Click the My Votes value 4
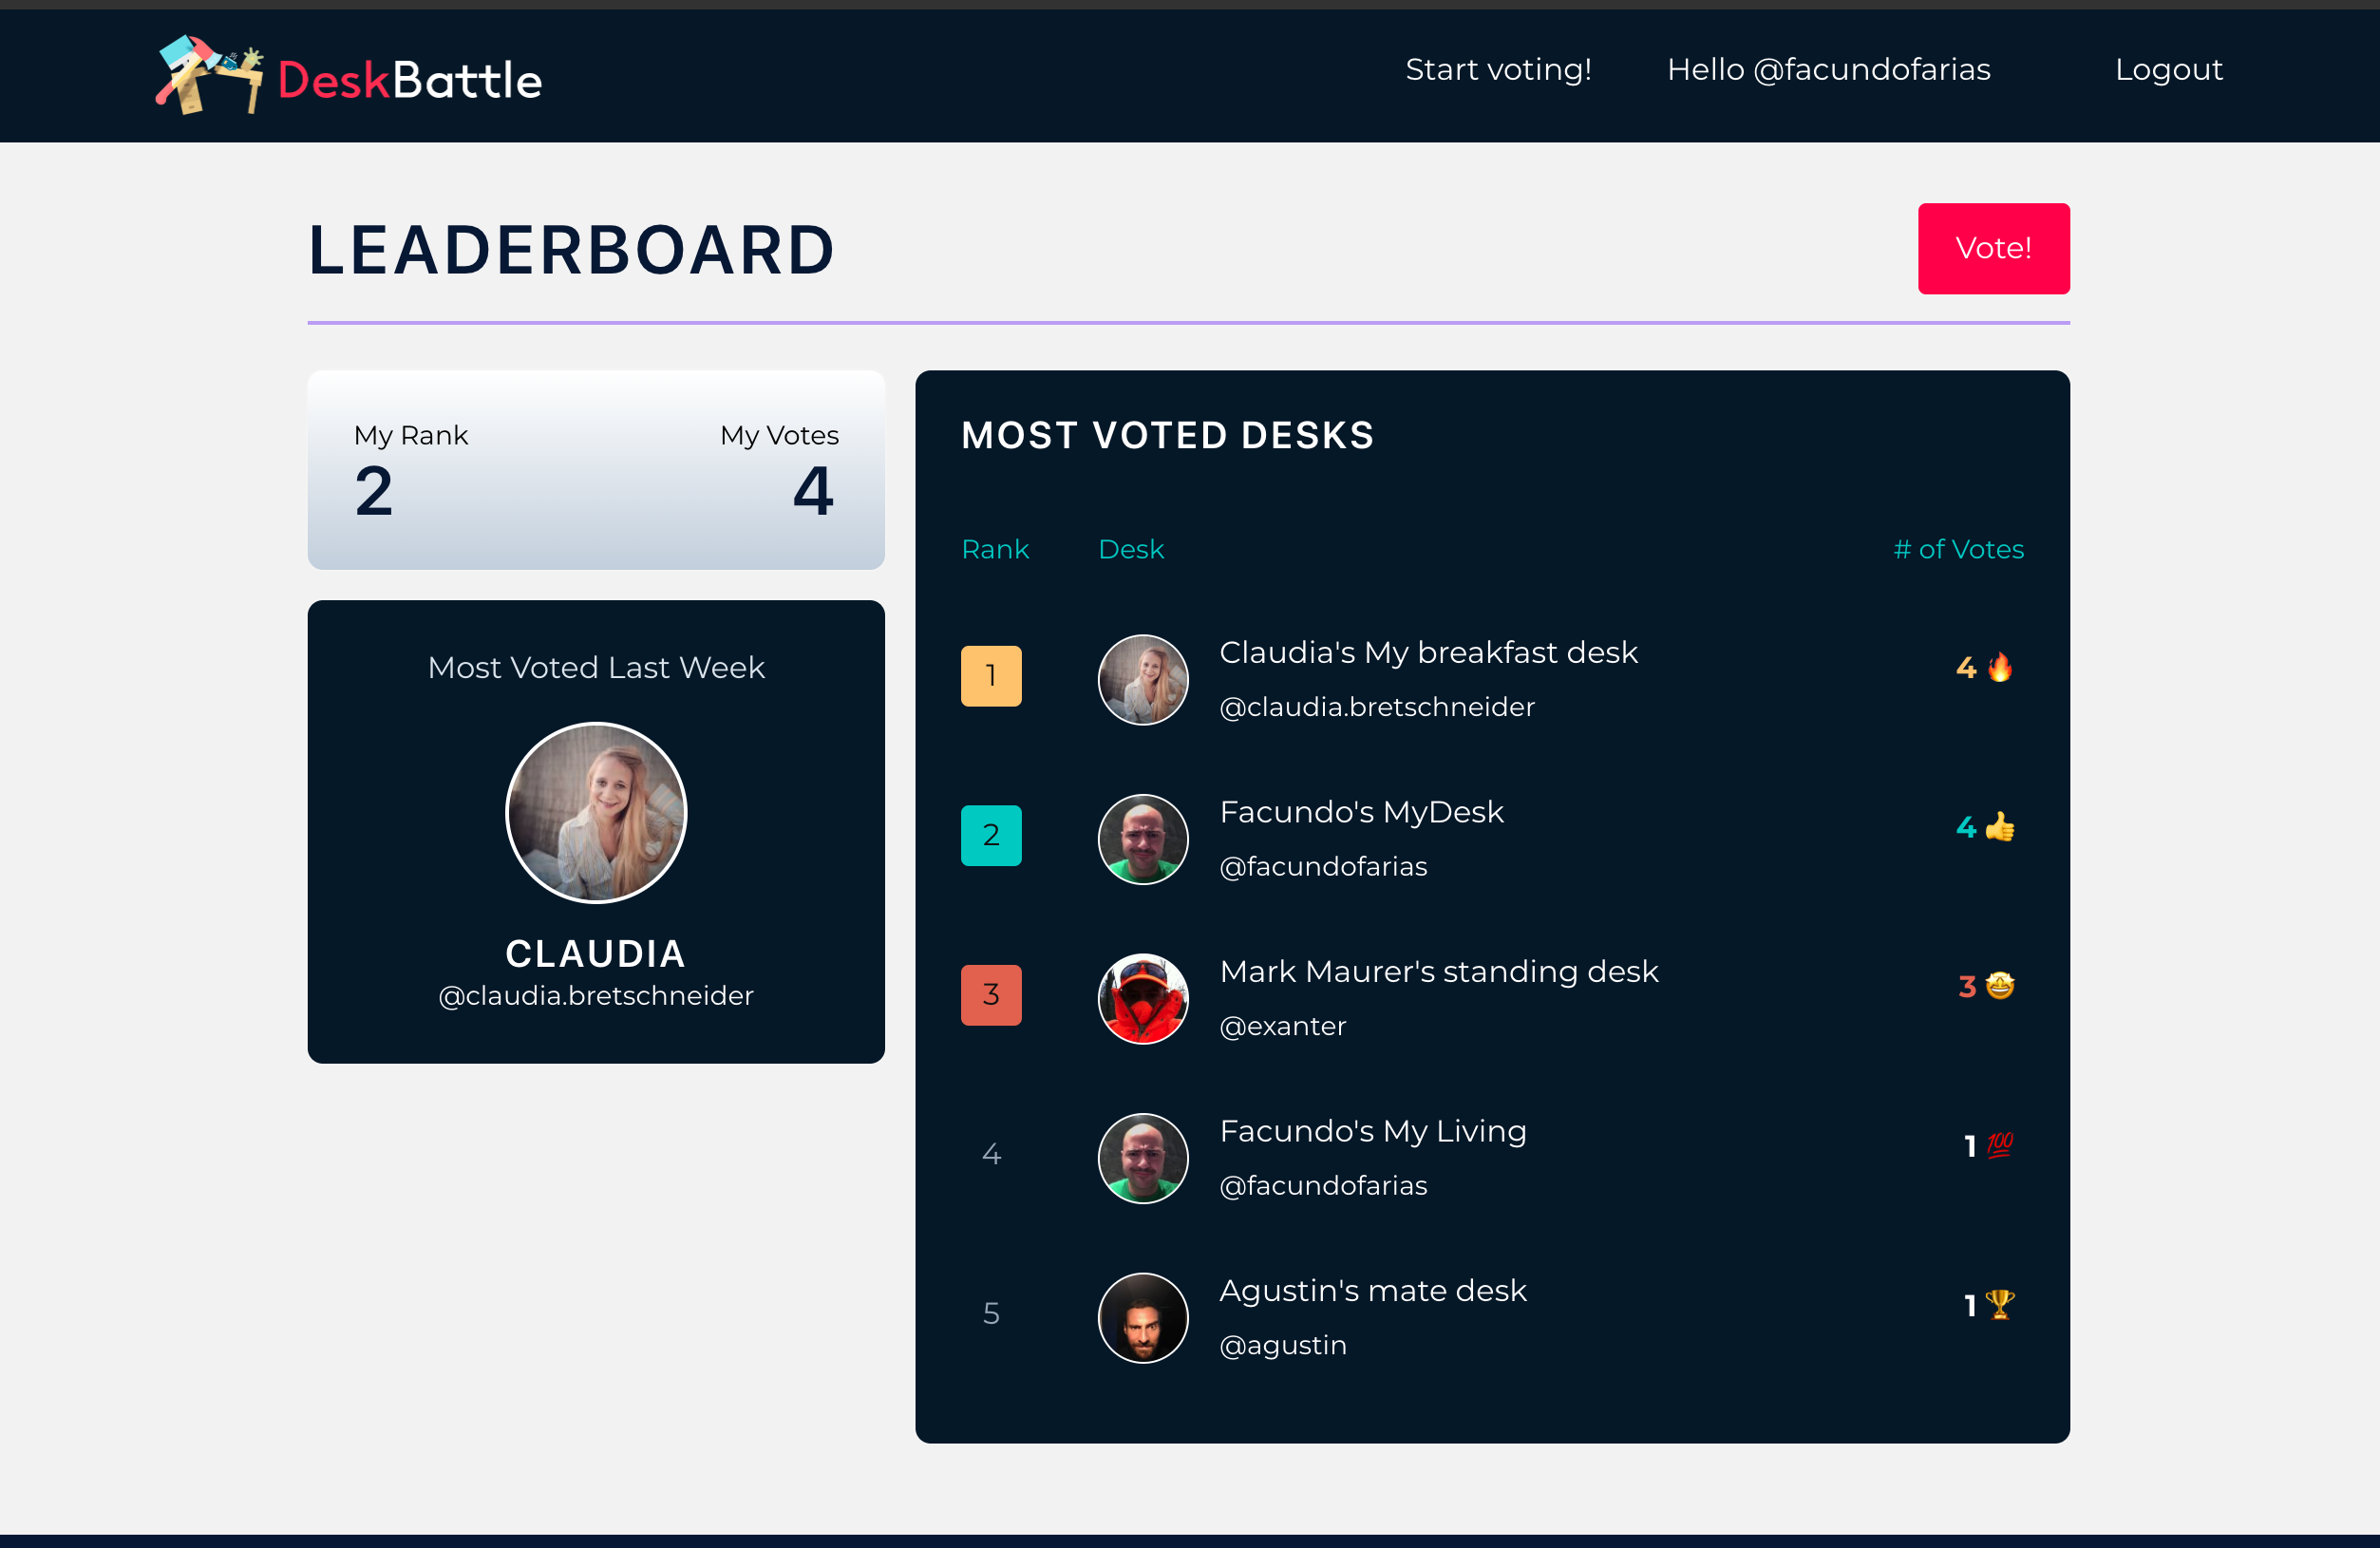 coord(813,492)
